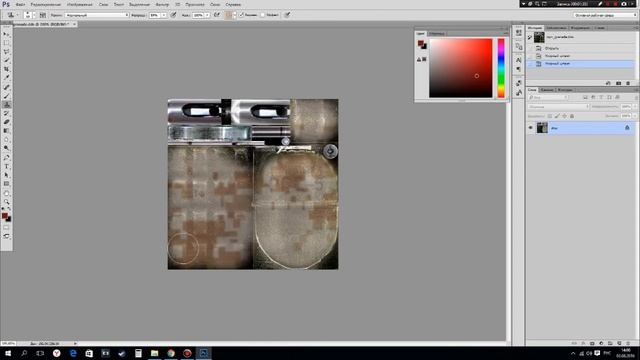Toggle pressure for opacity icon
Viewport: 640px width, 360px height.
click(x=173, y=15)
